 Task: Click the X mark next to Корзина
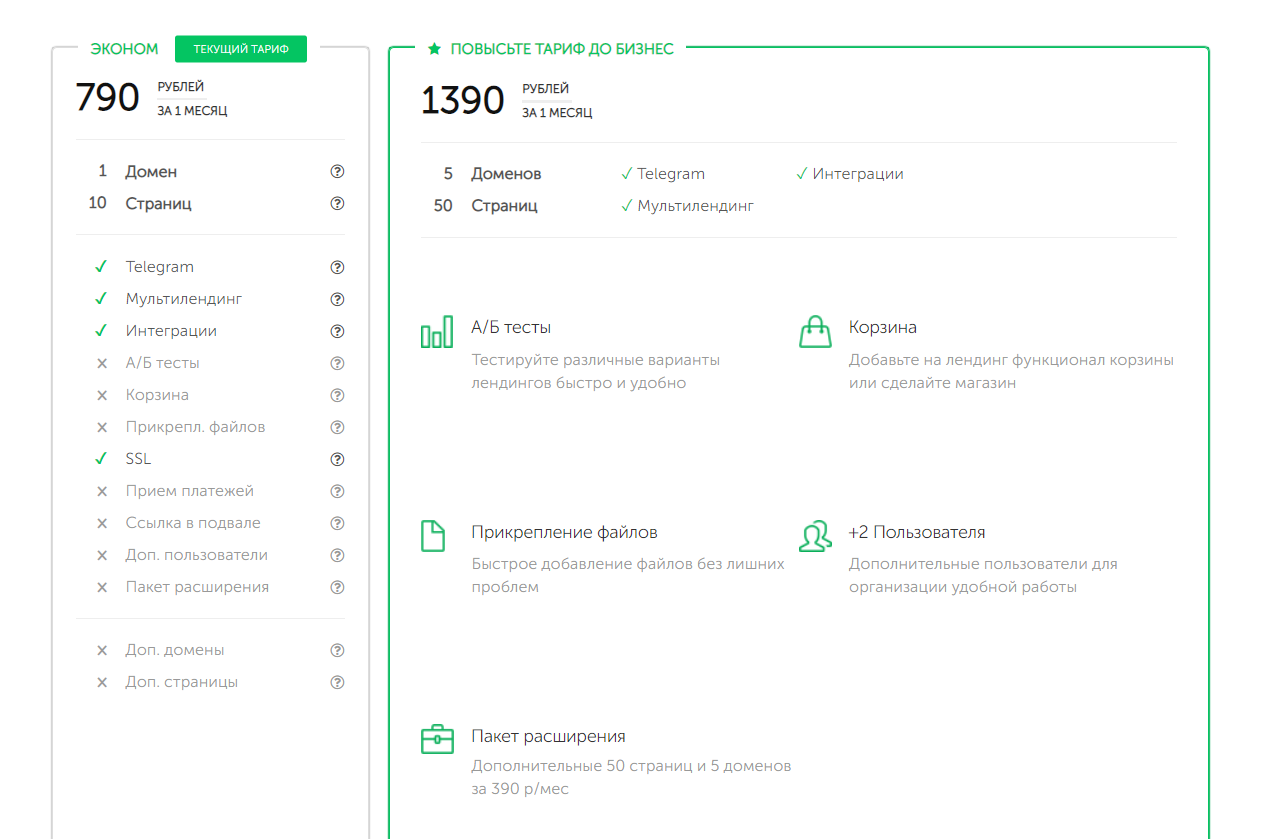(x=101, y=396)
